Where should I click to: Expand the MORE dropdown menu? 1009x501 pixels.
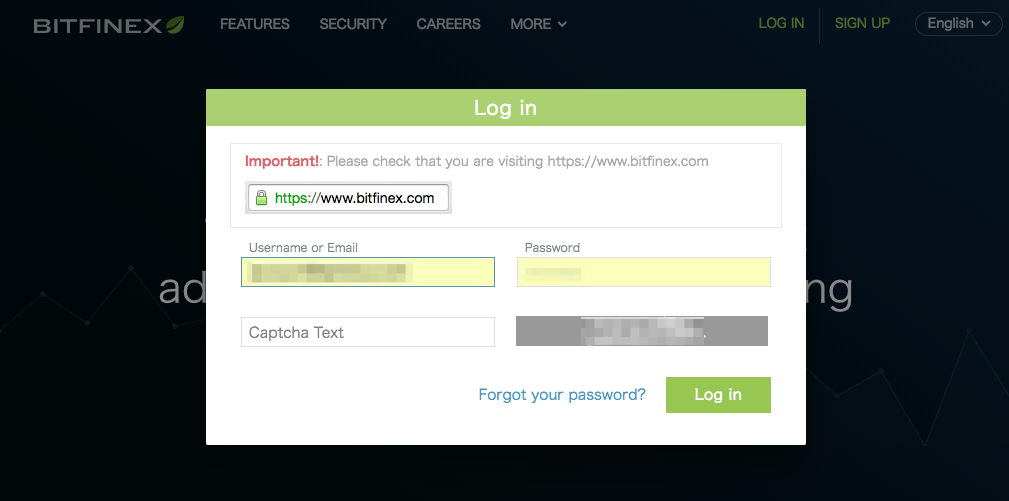539,24
